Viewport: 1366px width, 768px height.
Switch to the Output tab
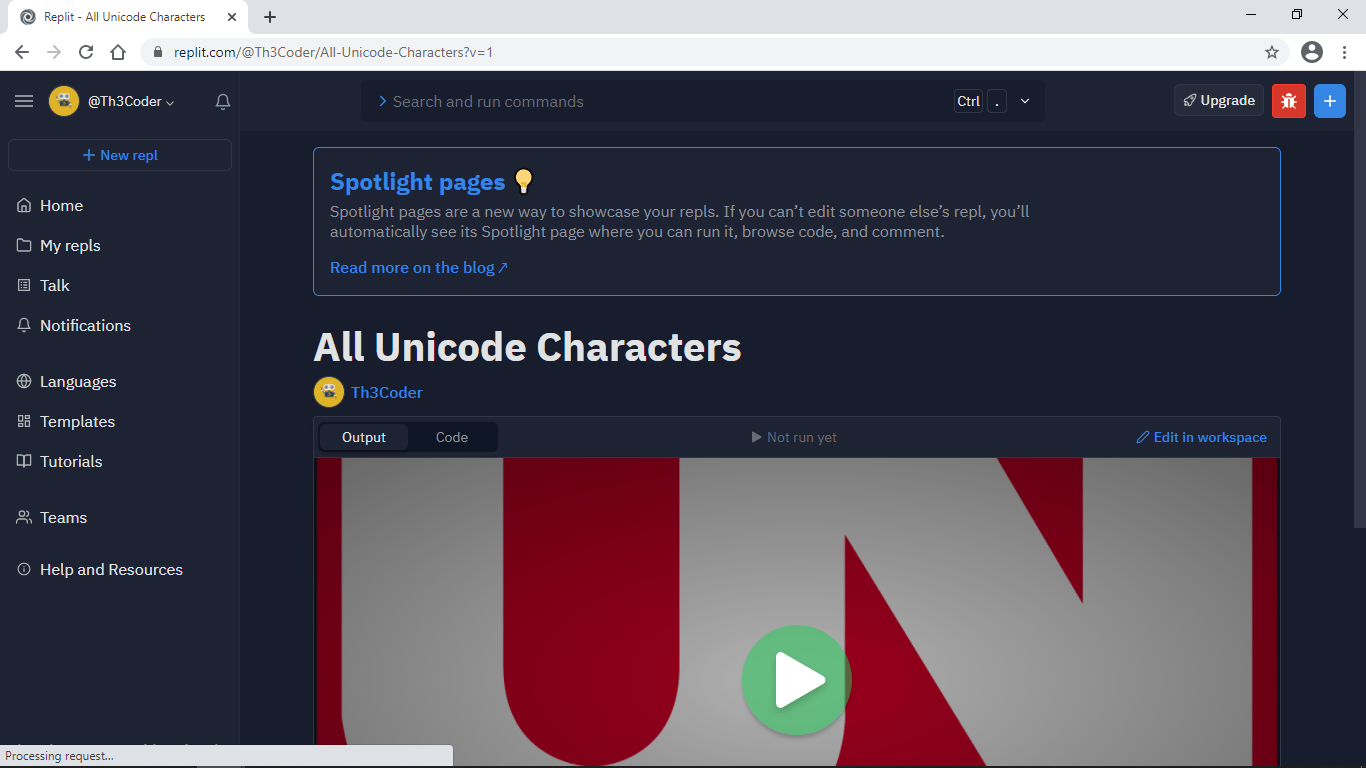tap(364, 437)
